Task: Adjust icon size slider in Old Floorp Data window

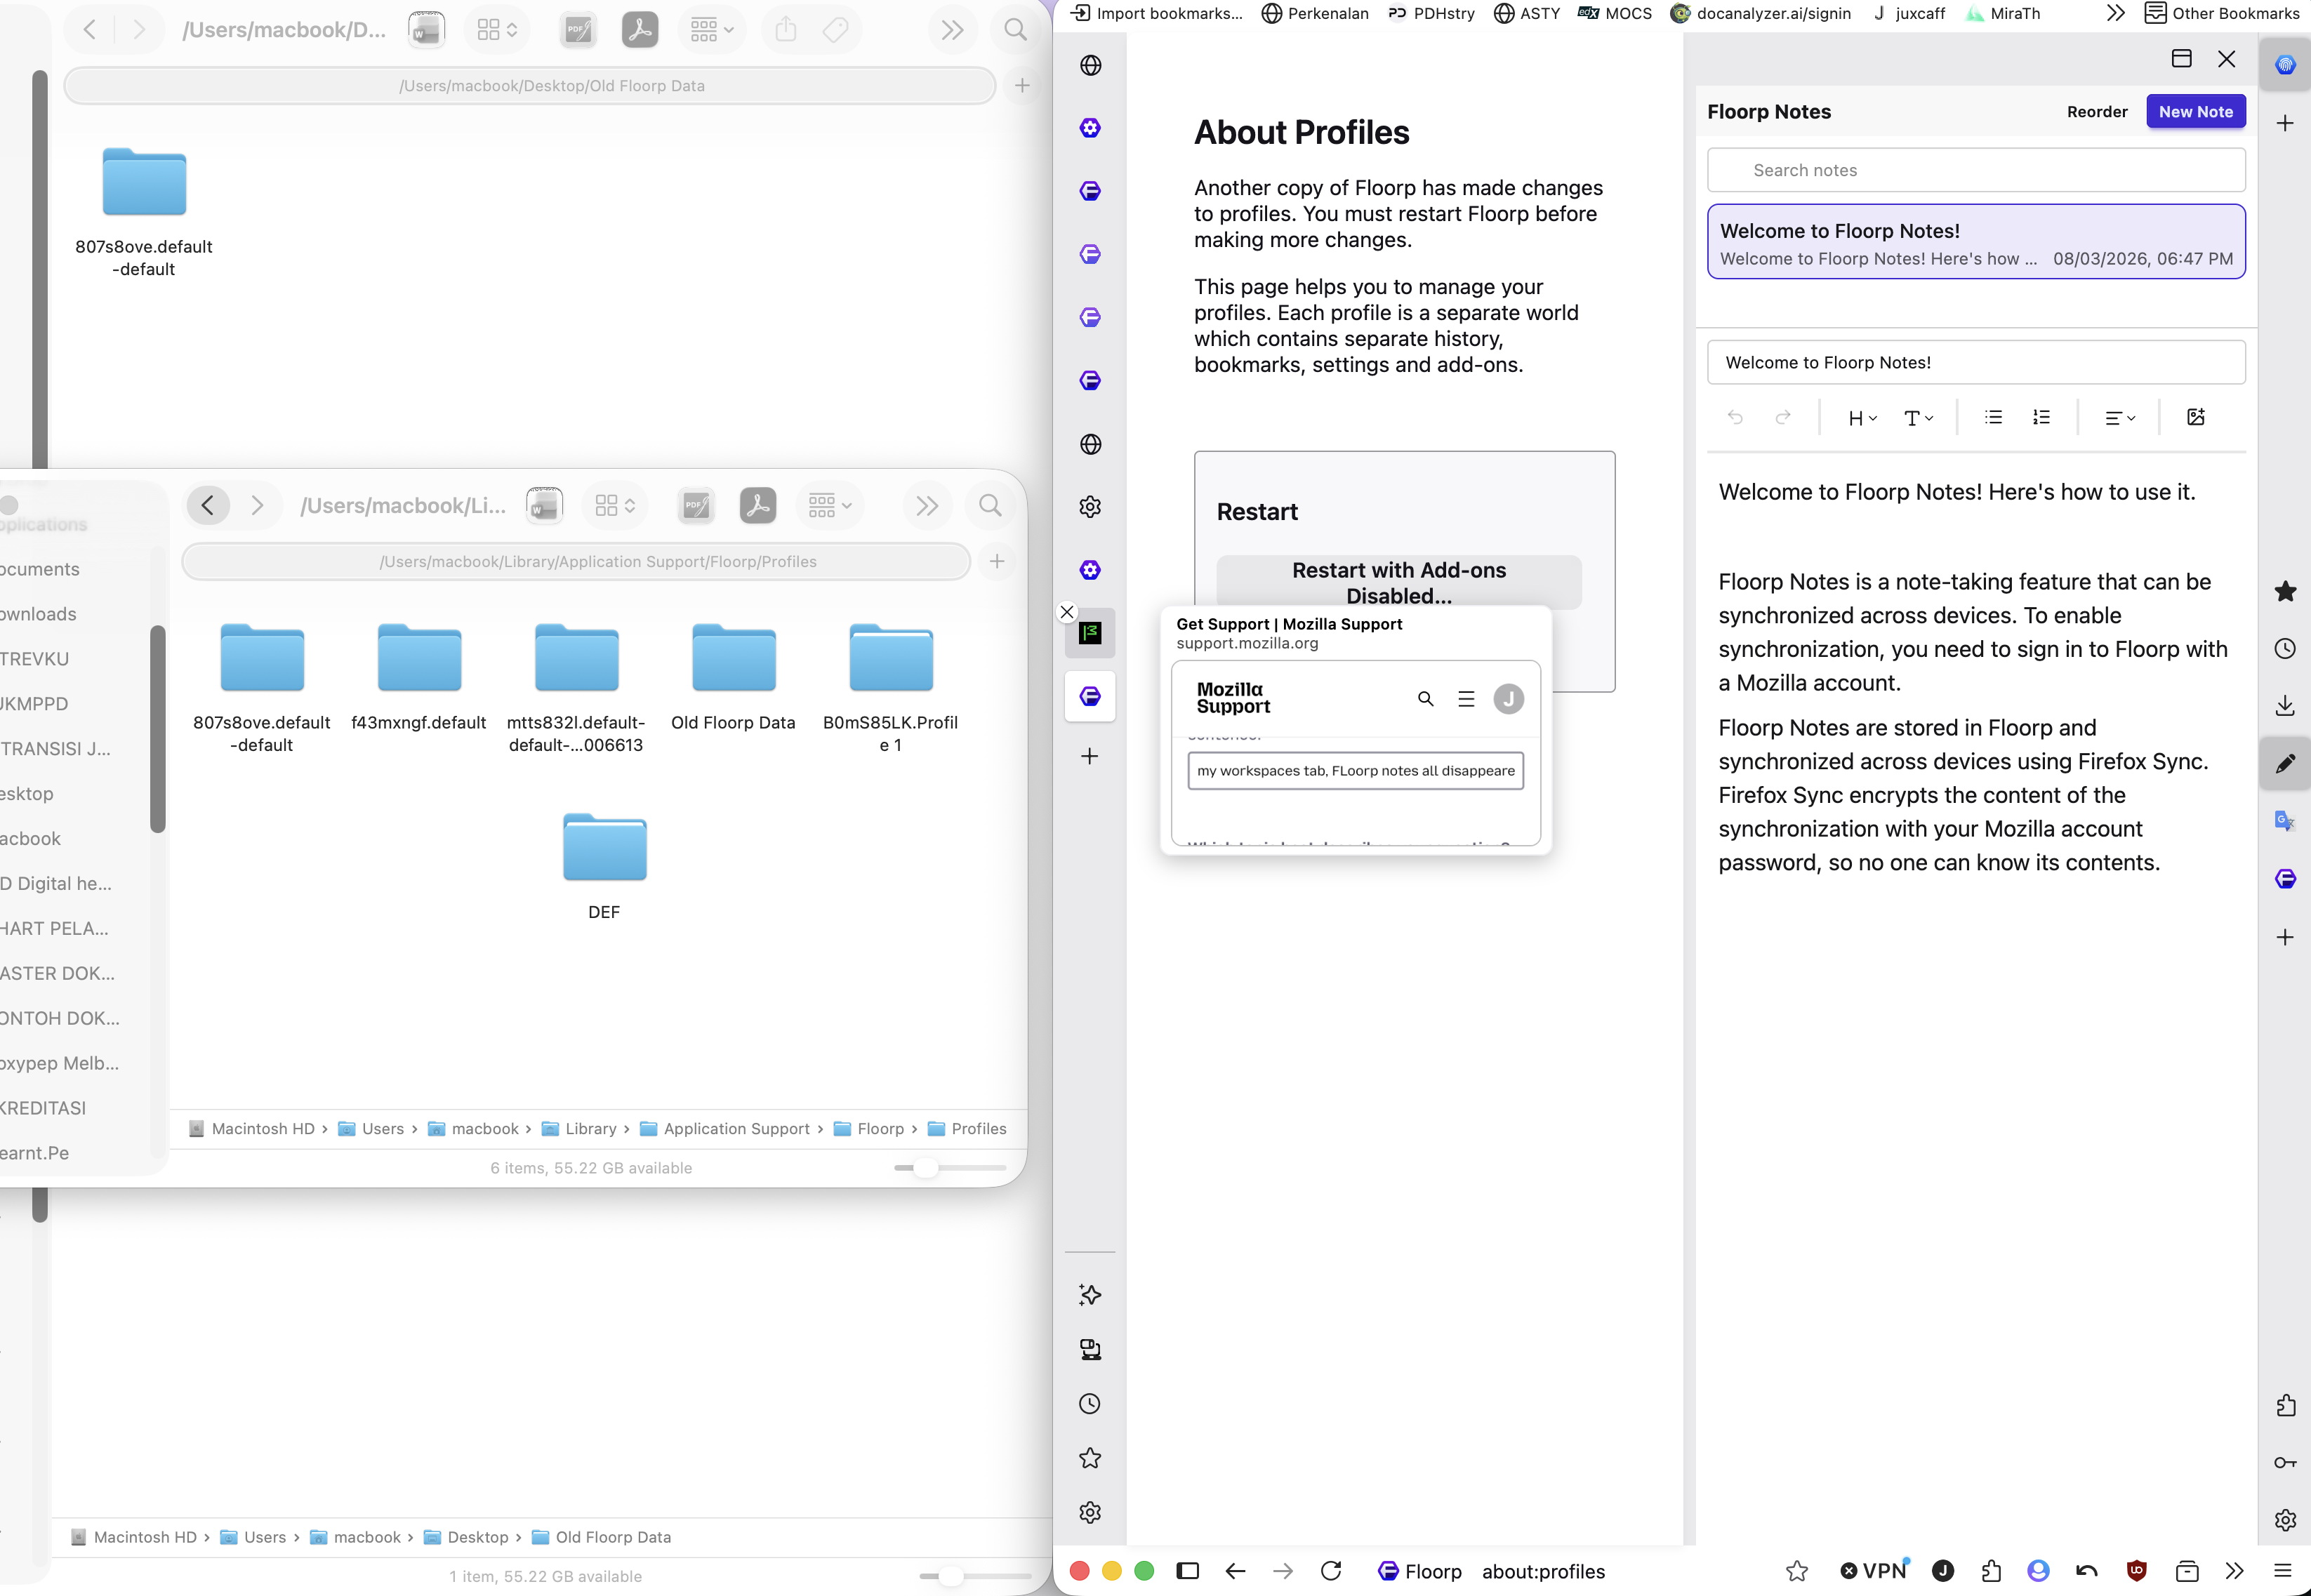Action: pos(950,1576)
